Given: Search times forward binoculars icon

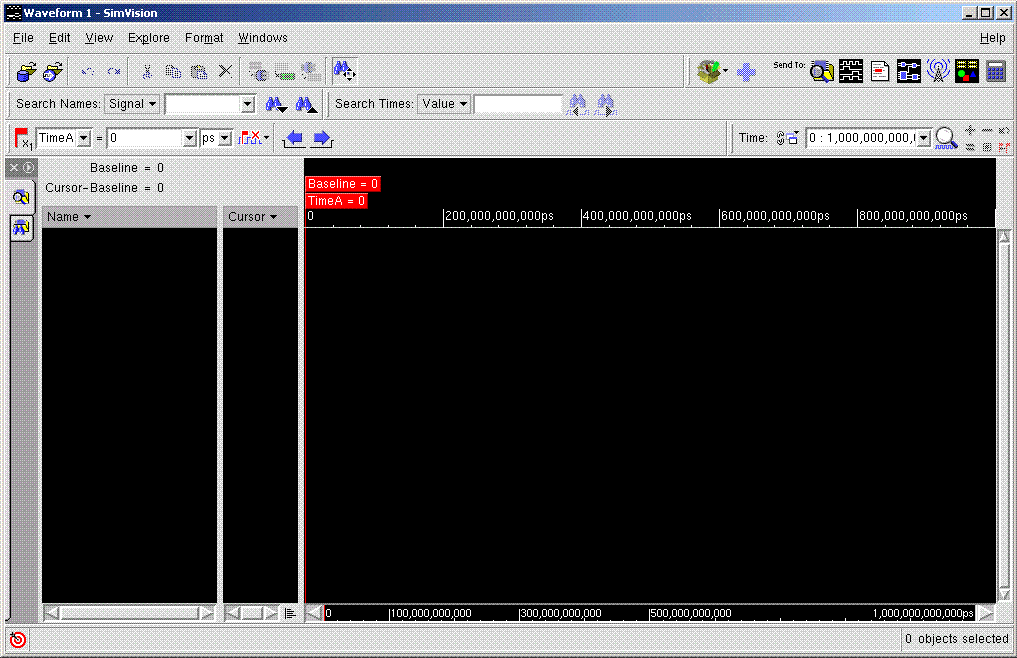Looking at the screenshot, I should click(x=605, y=104).
